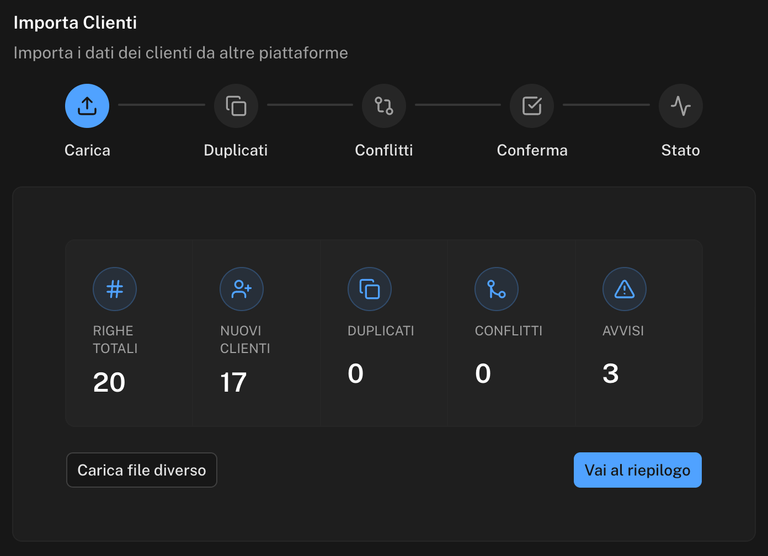Click the Conferma step label
This screenshot has height=556, width=768.
pyautogui.click(x=532, y=150)
